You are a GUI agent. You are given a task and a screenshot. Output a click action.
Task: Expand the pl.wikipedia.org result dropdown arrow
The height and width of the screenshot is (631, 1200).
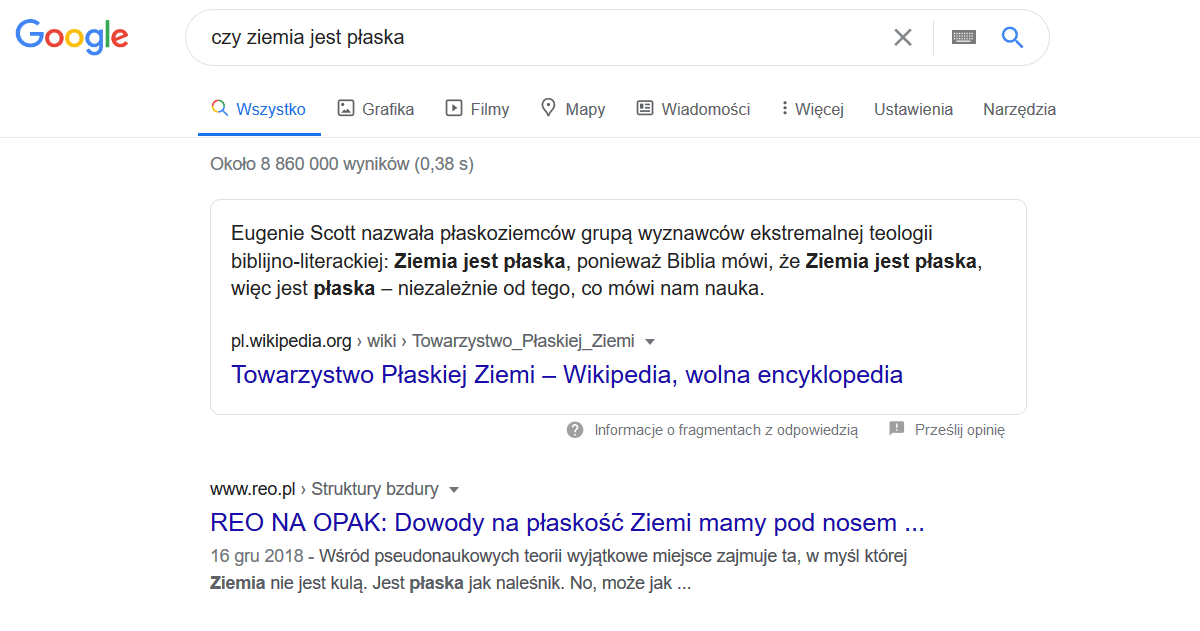coord(650,341)
